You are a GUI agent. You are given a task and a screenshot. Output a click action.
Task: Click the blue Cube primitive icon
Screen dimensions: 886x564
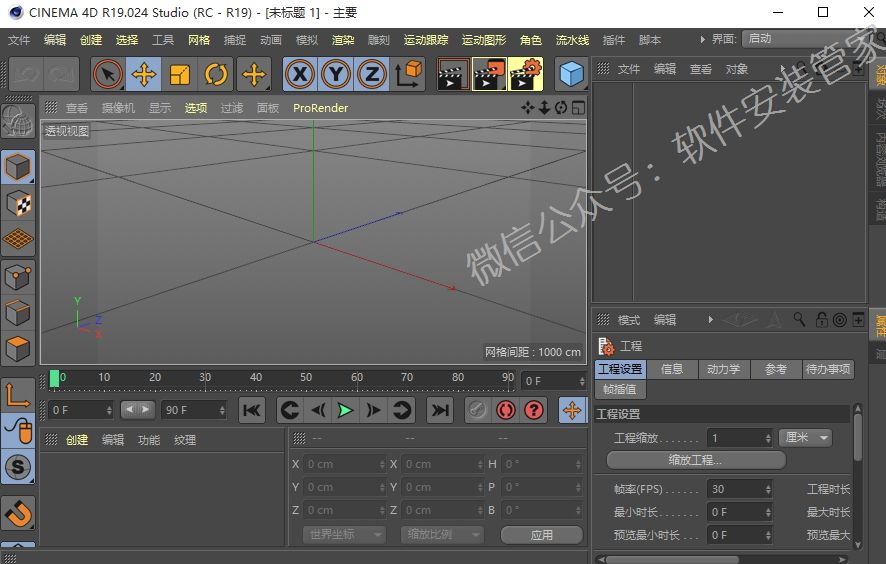click(x=571, y=75)
